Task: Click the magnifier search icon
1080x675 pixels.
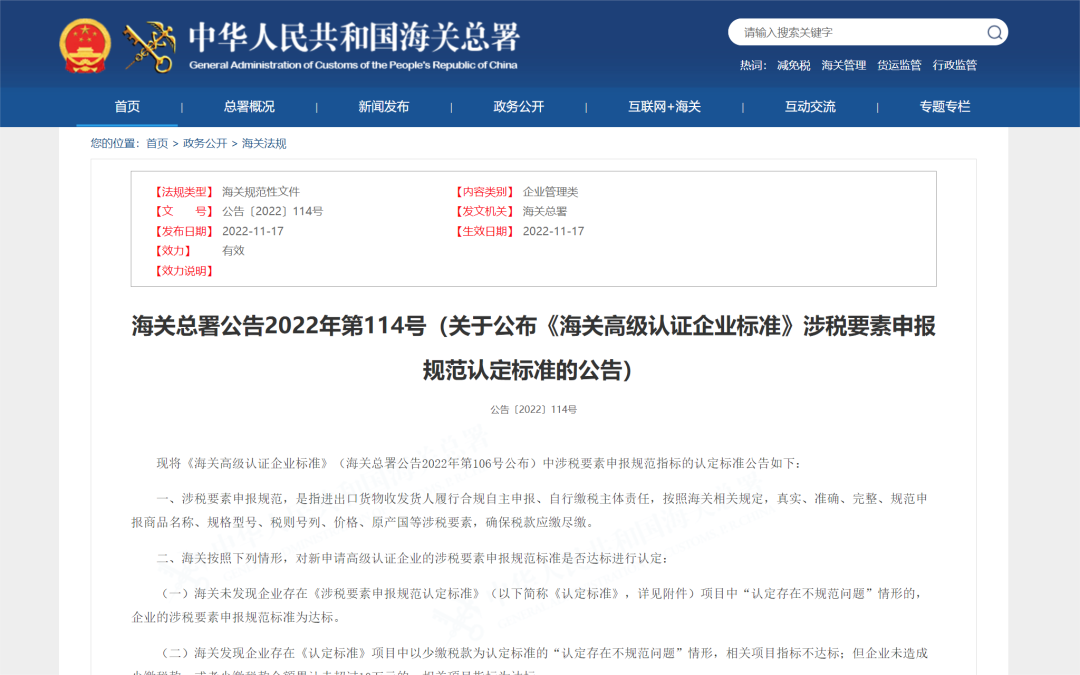Action: (x=994, y=32)
